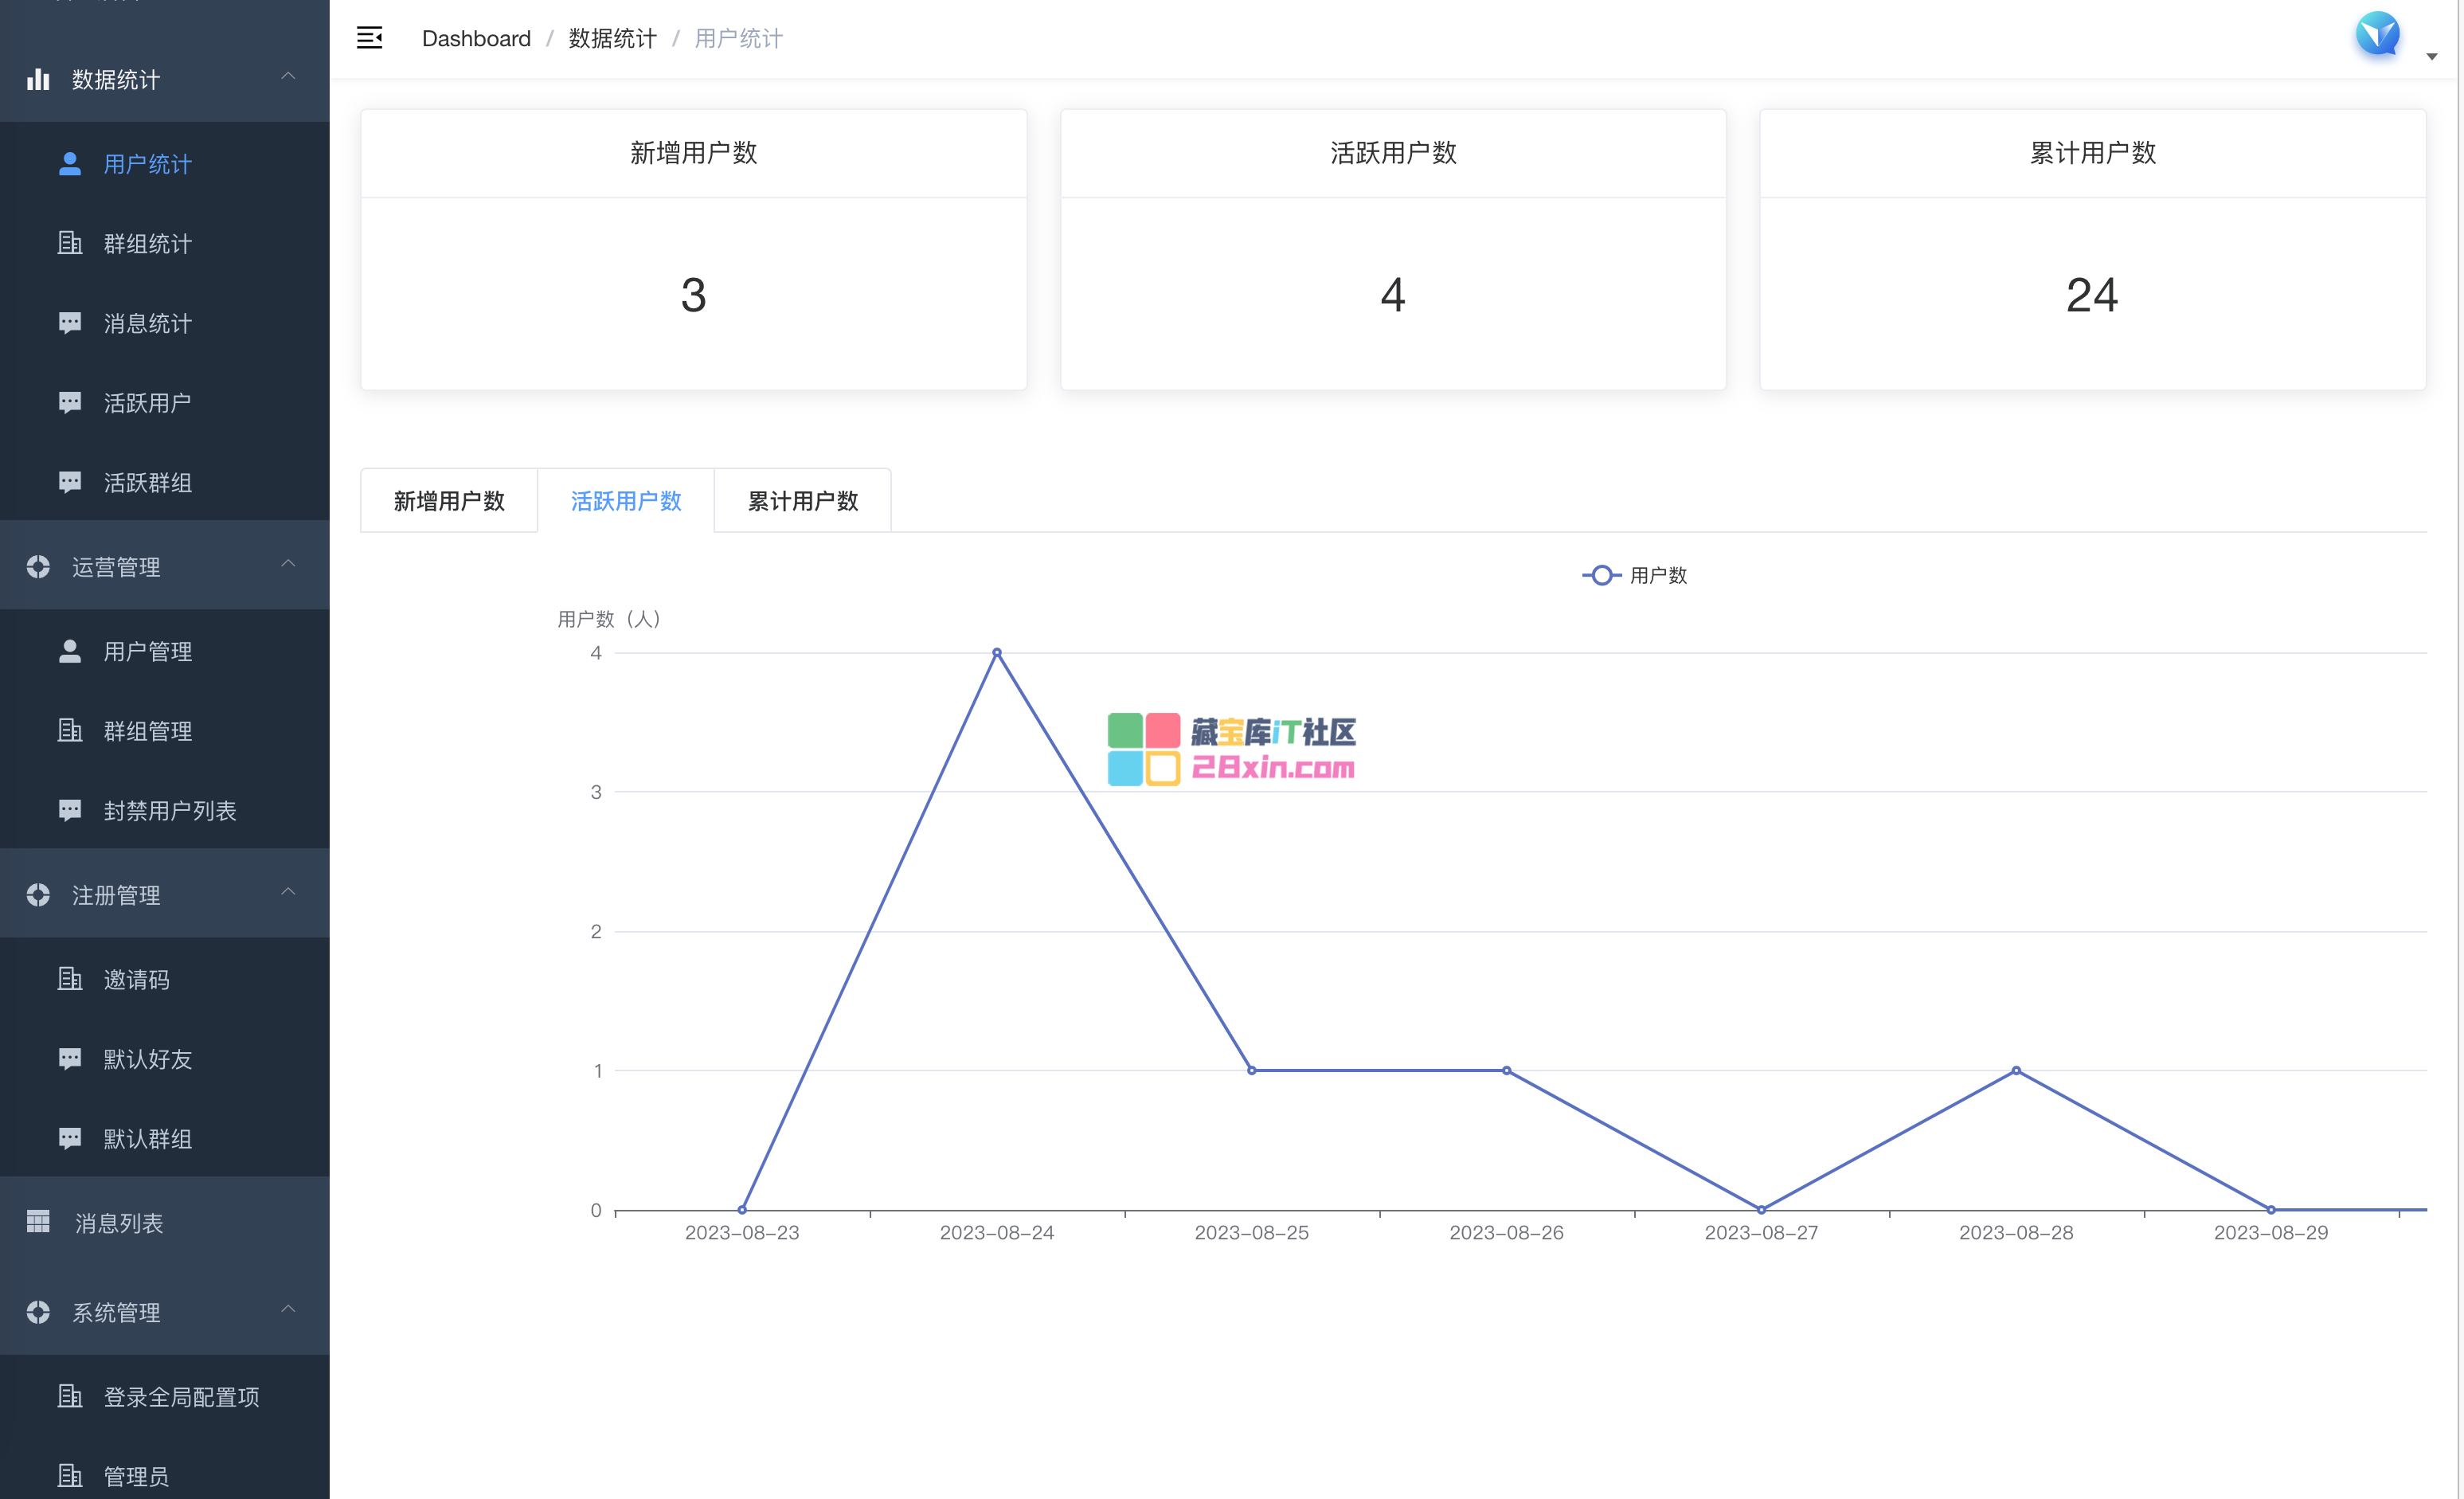
Task: Click the 2023-08-24 peak data point
Action: [996, 653]
